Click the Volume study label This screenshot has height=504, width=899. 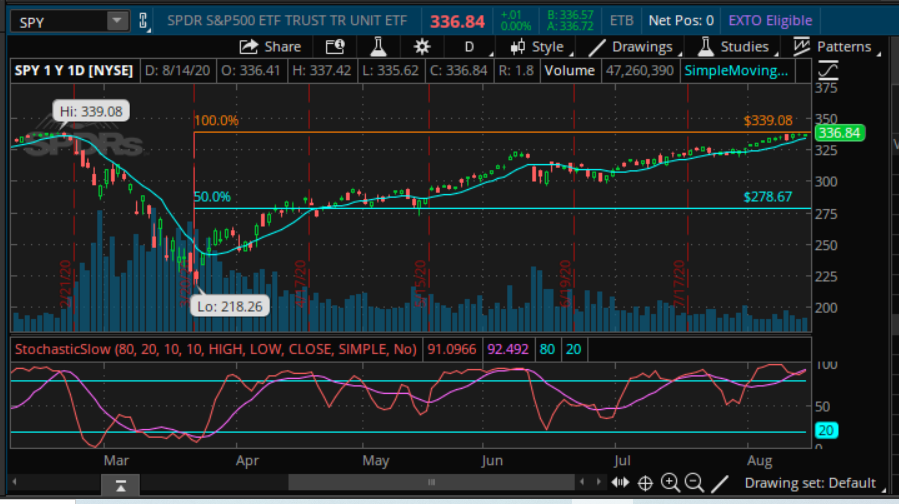tap(569, 71)
